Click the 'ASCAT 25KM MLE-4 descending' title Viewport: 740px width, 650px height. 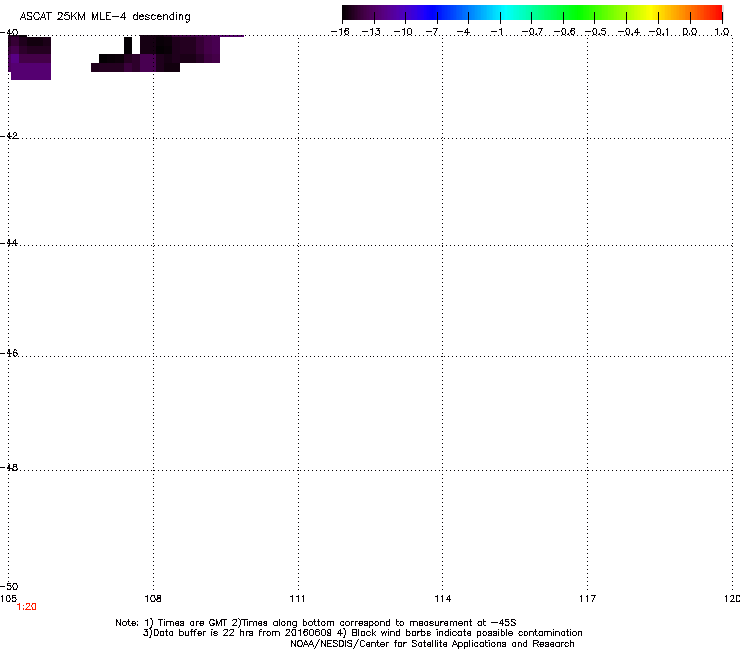(105, 17)
